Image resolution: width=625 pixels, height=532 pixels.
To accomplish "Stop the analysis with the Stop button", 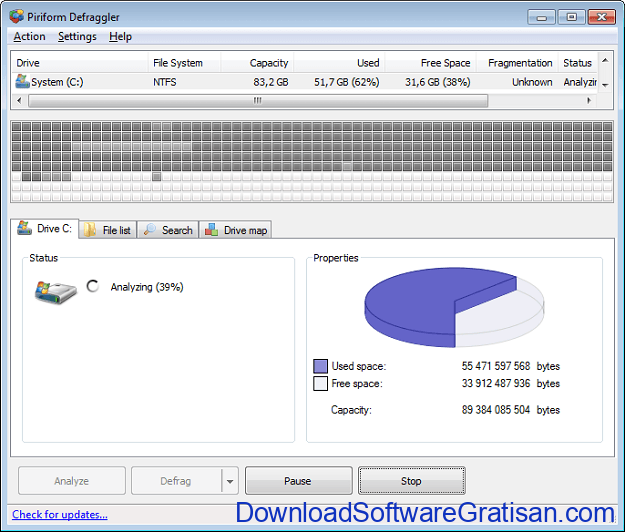I will (412, 481).
